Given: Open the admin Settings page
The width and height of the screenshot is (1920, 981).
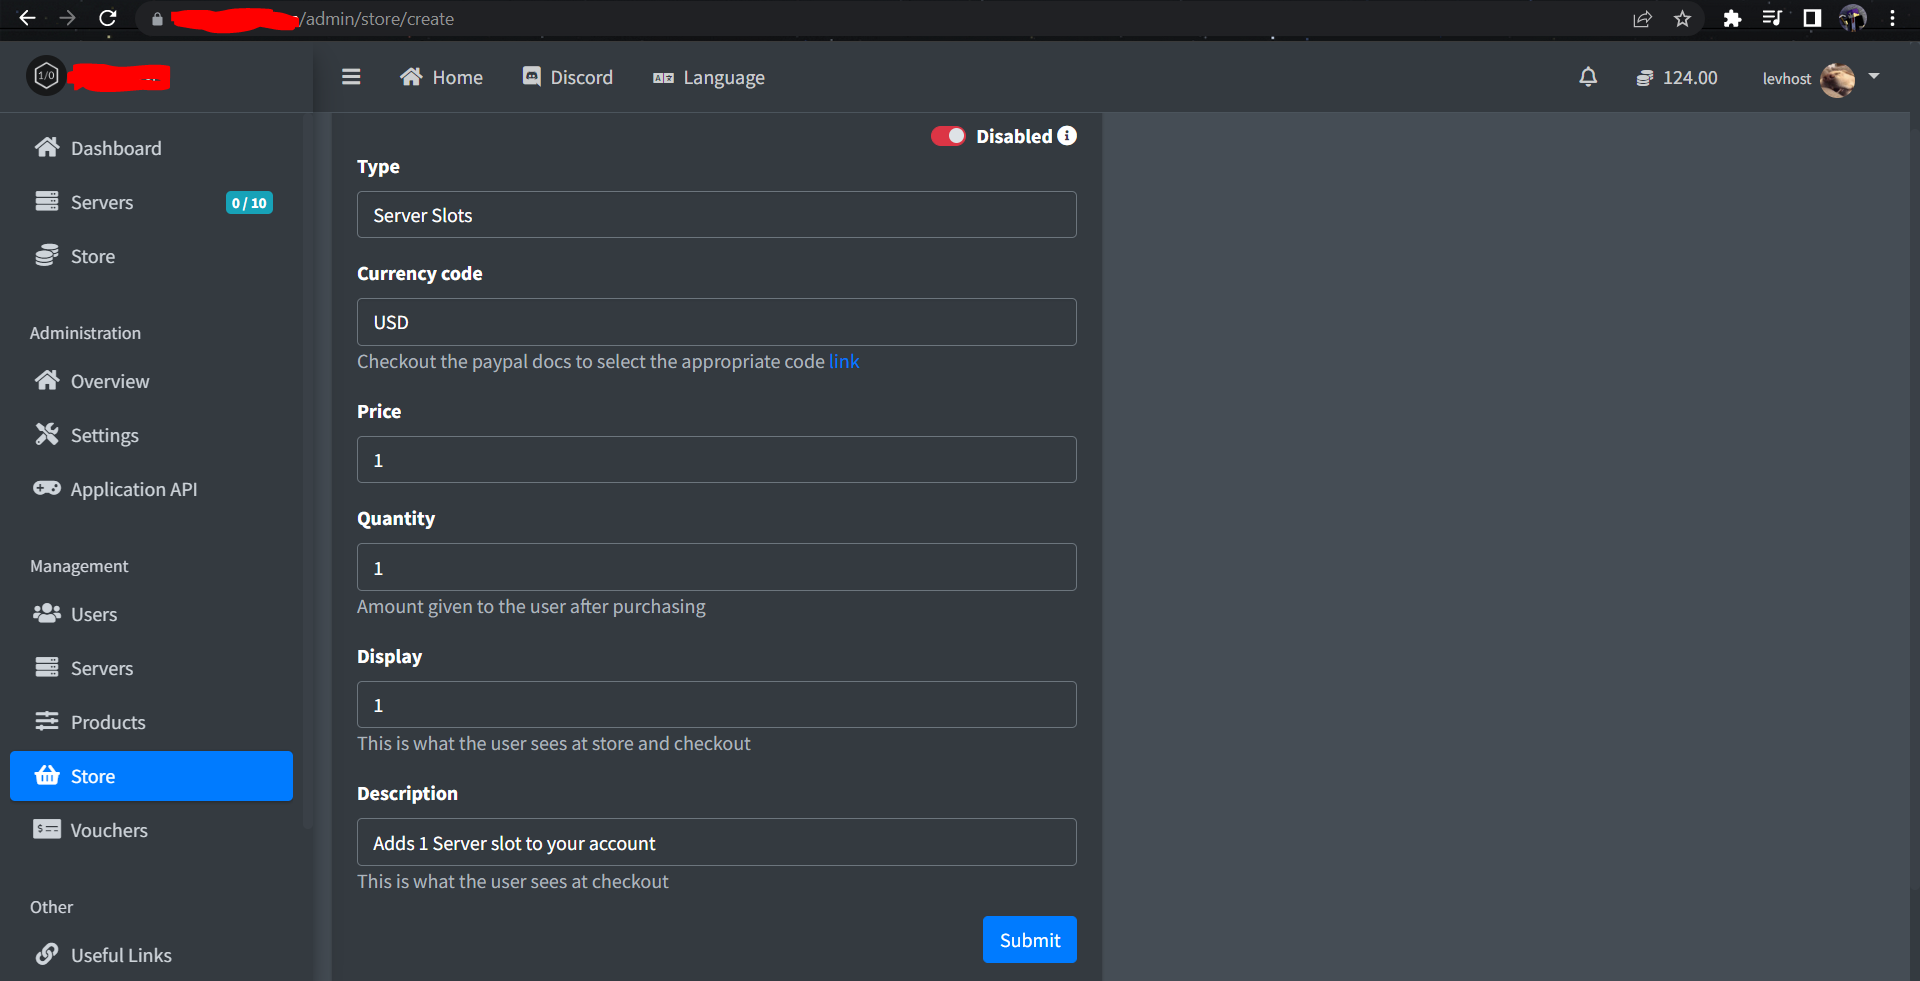Looking at the screenshot, I should [x=104, y=435].
